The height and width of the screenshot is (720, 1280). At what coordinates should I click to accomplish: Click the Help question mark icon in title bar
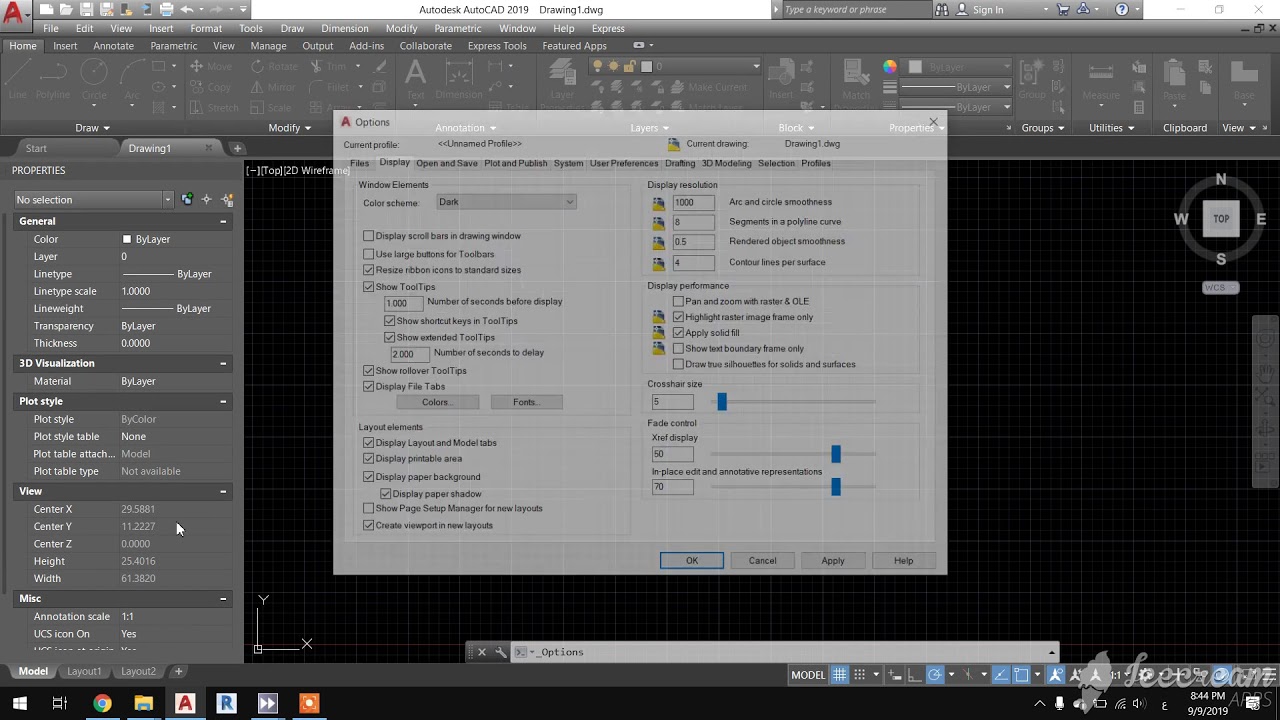(1122, 10)
